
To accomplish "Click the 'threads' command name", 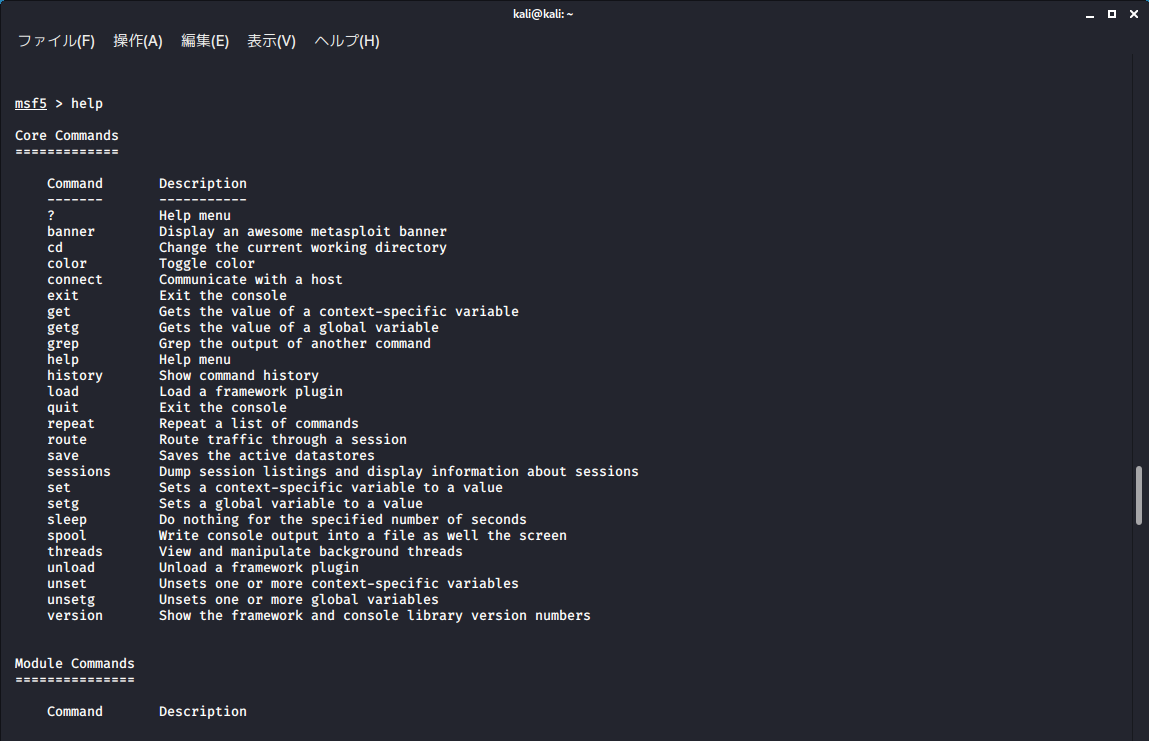I will pyautogui.click(x=75, y=552).
